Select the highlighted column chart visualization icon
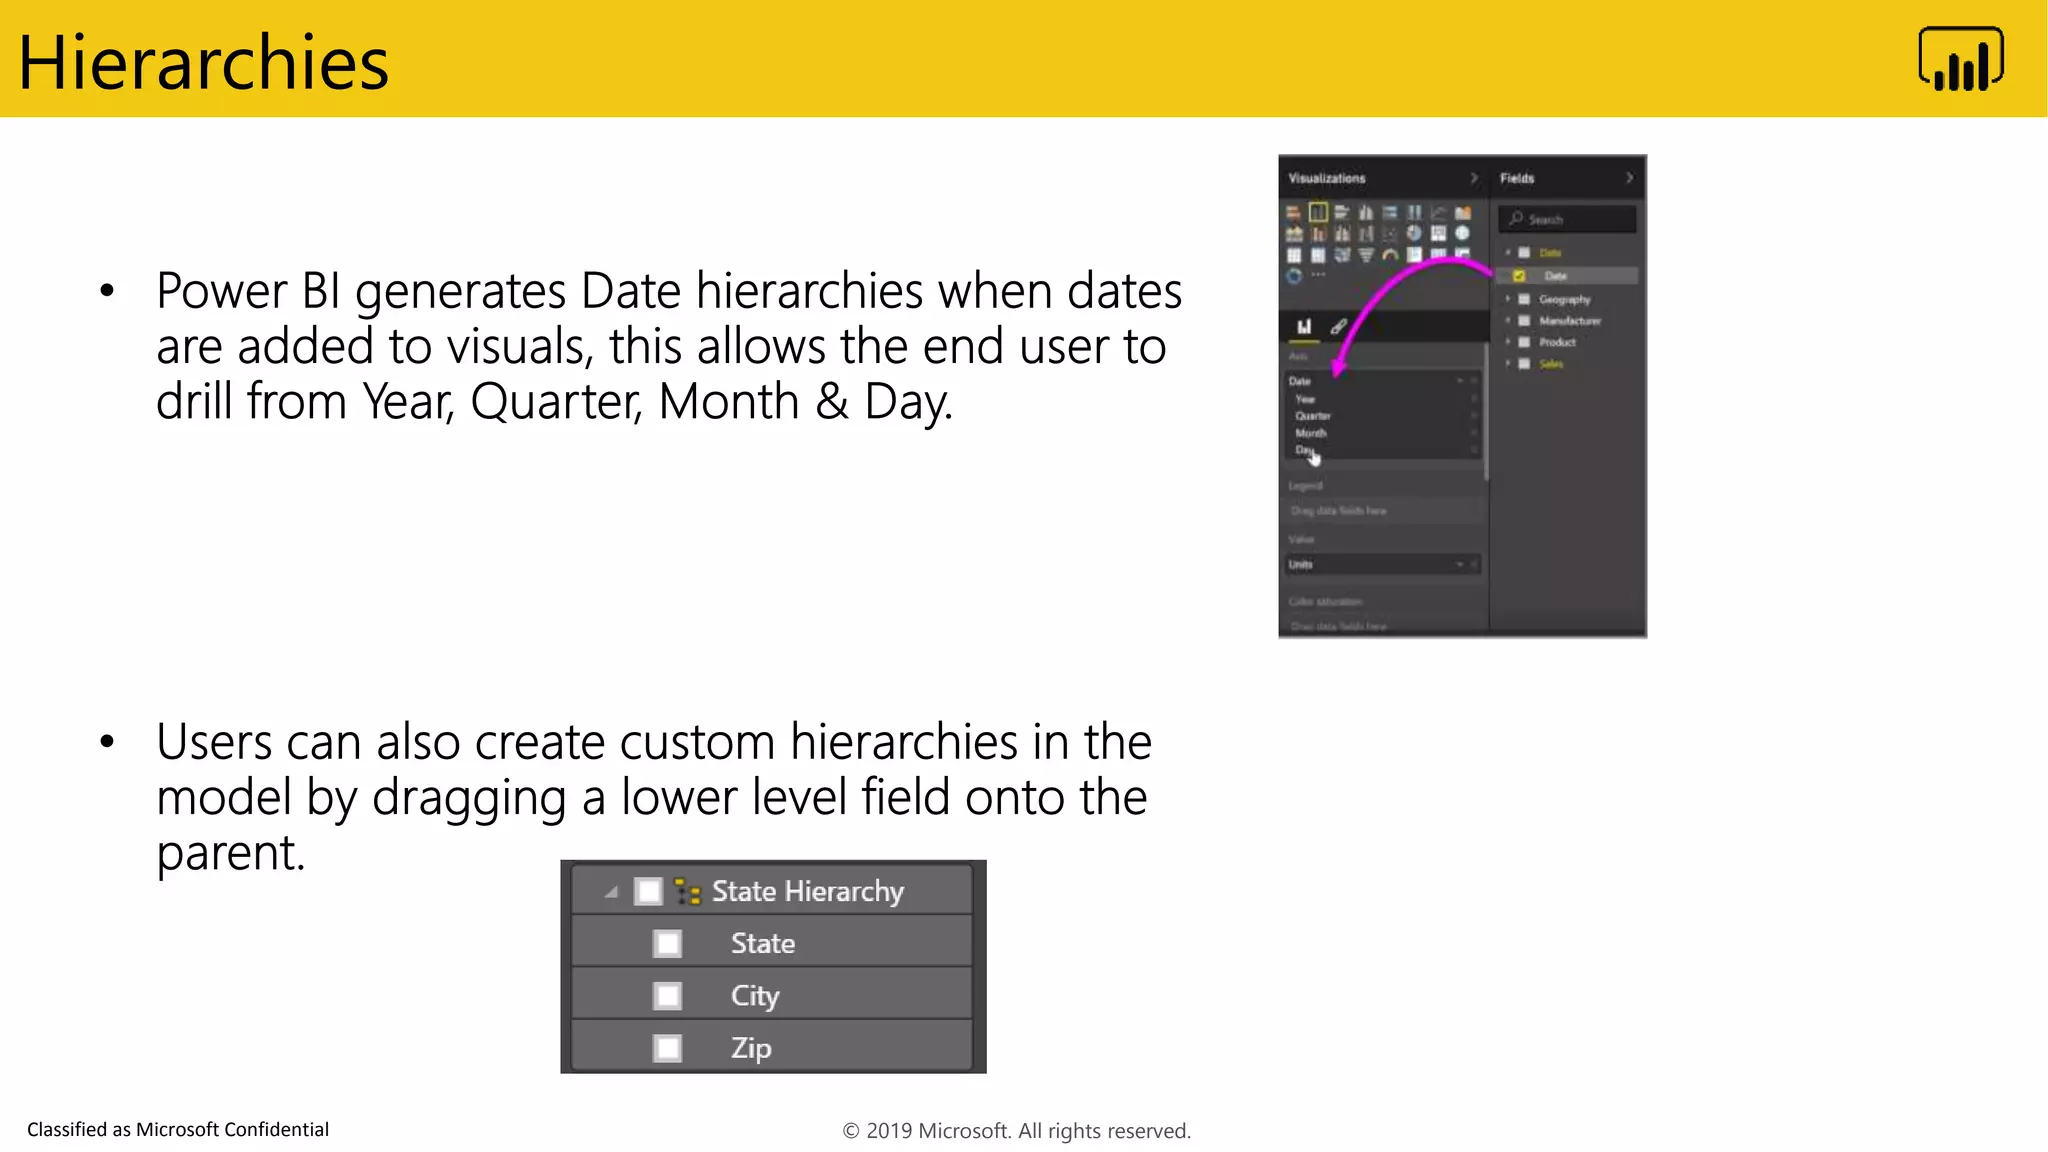Viewport: 2048px width, 1152px height. click(x=1318, y=212)
